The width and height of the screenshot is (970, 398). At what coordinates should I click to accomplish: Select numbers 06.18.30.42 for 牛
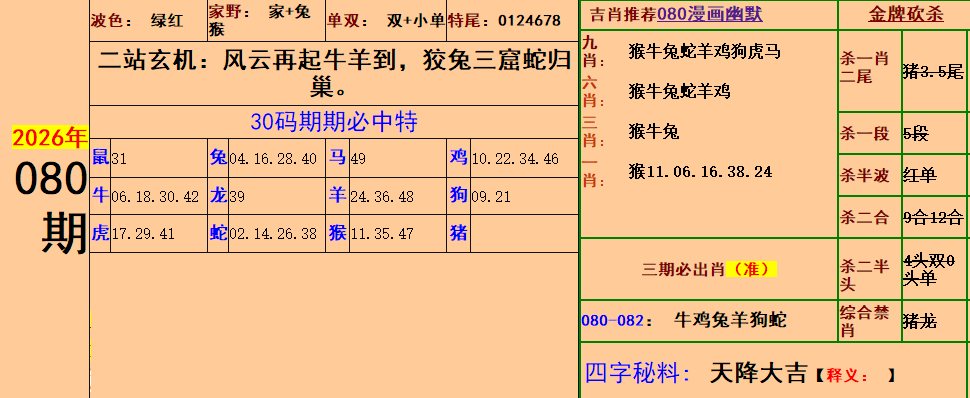click(x=155, y=197)
